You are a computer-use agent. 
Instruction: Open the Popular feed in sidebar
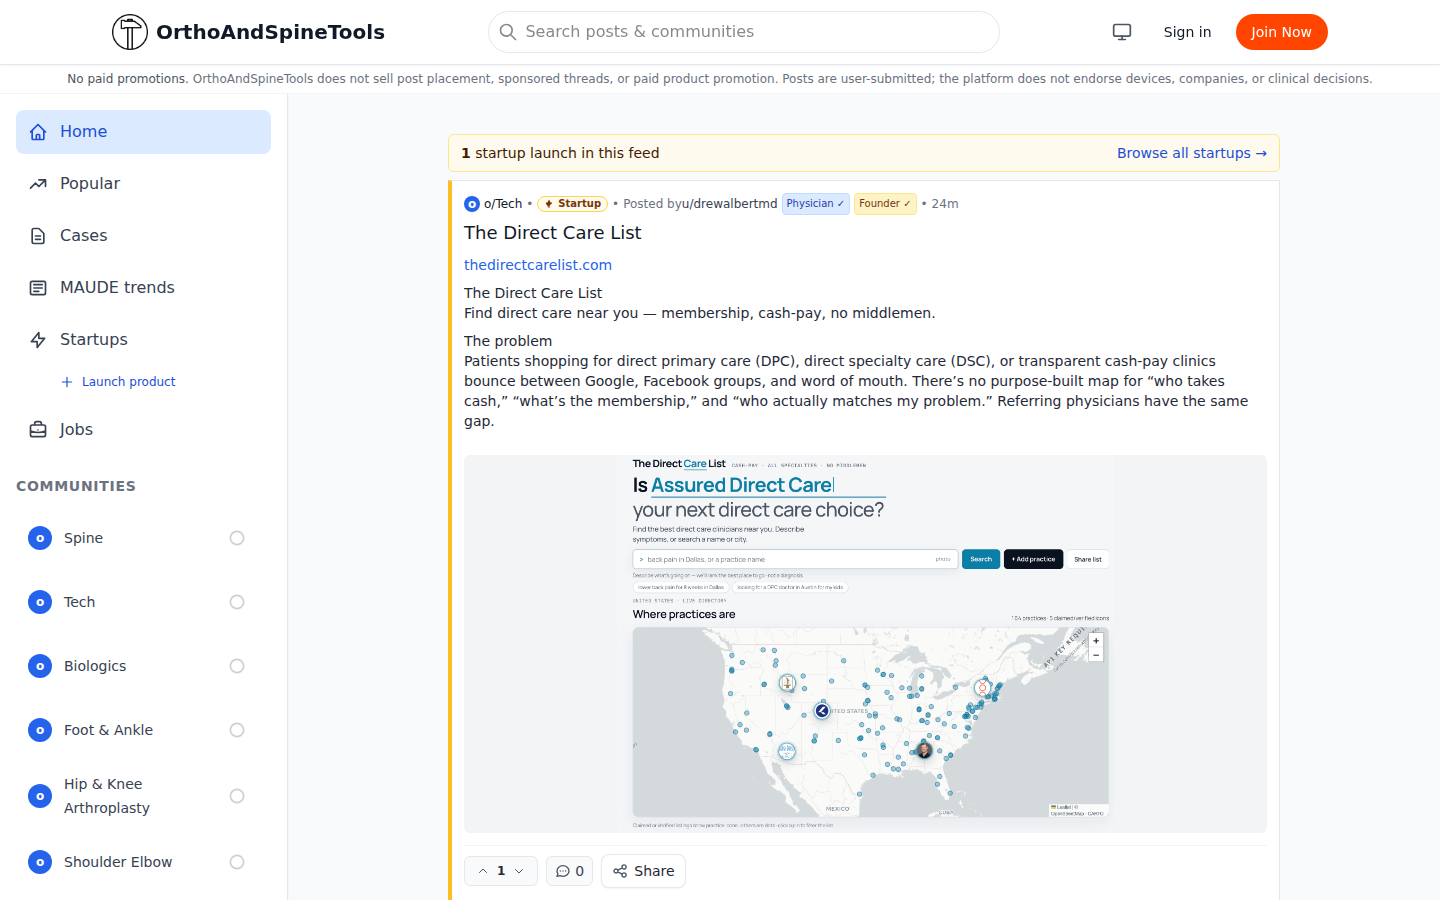point(143,184)
